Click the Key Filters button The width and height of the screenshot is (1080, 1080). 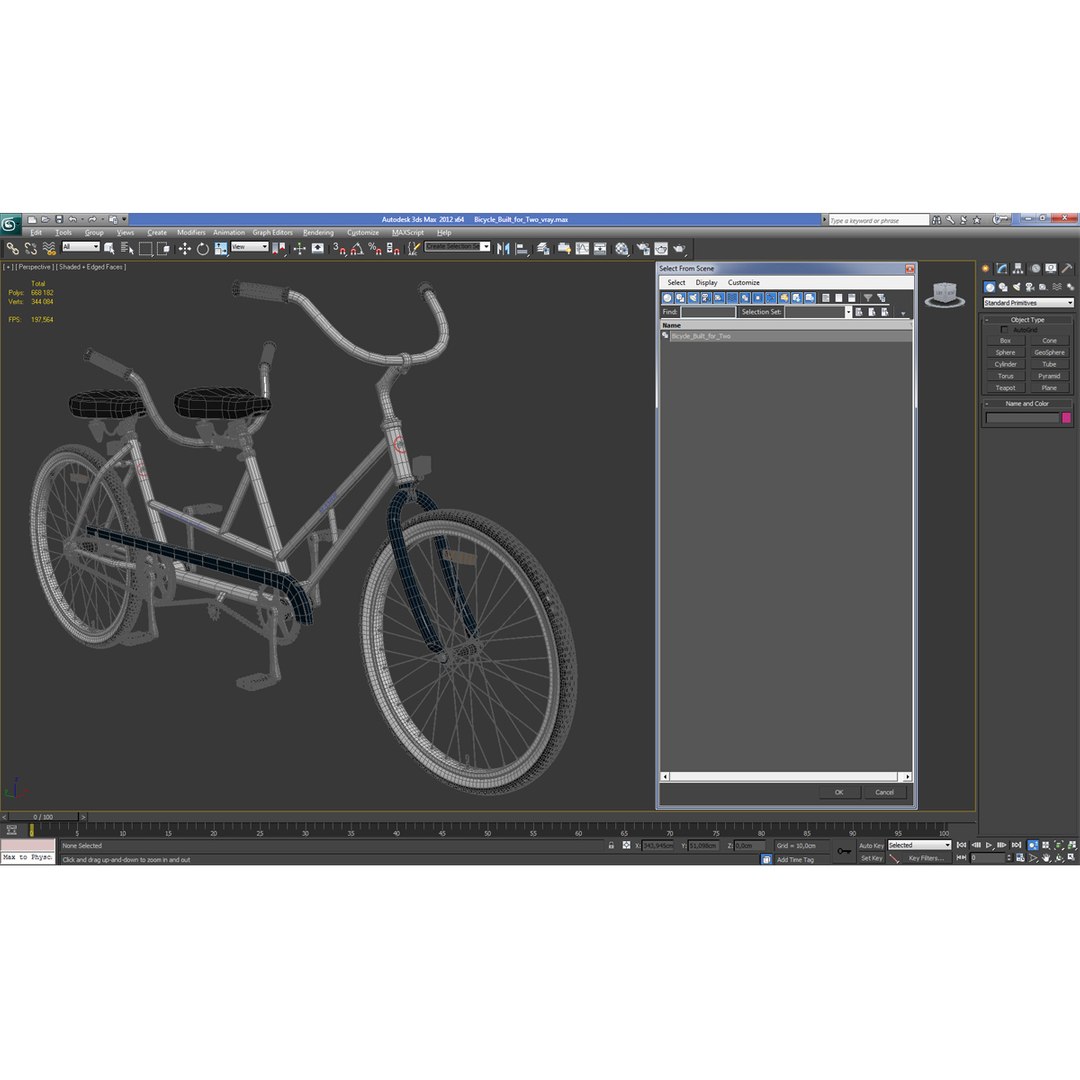tap(926, 858)
